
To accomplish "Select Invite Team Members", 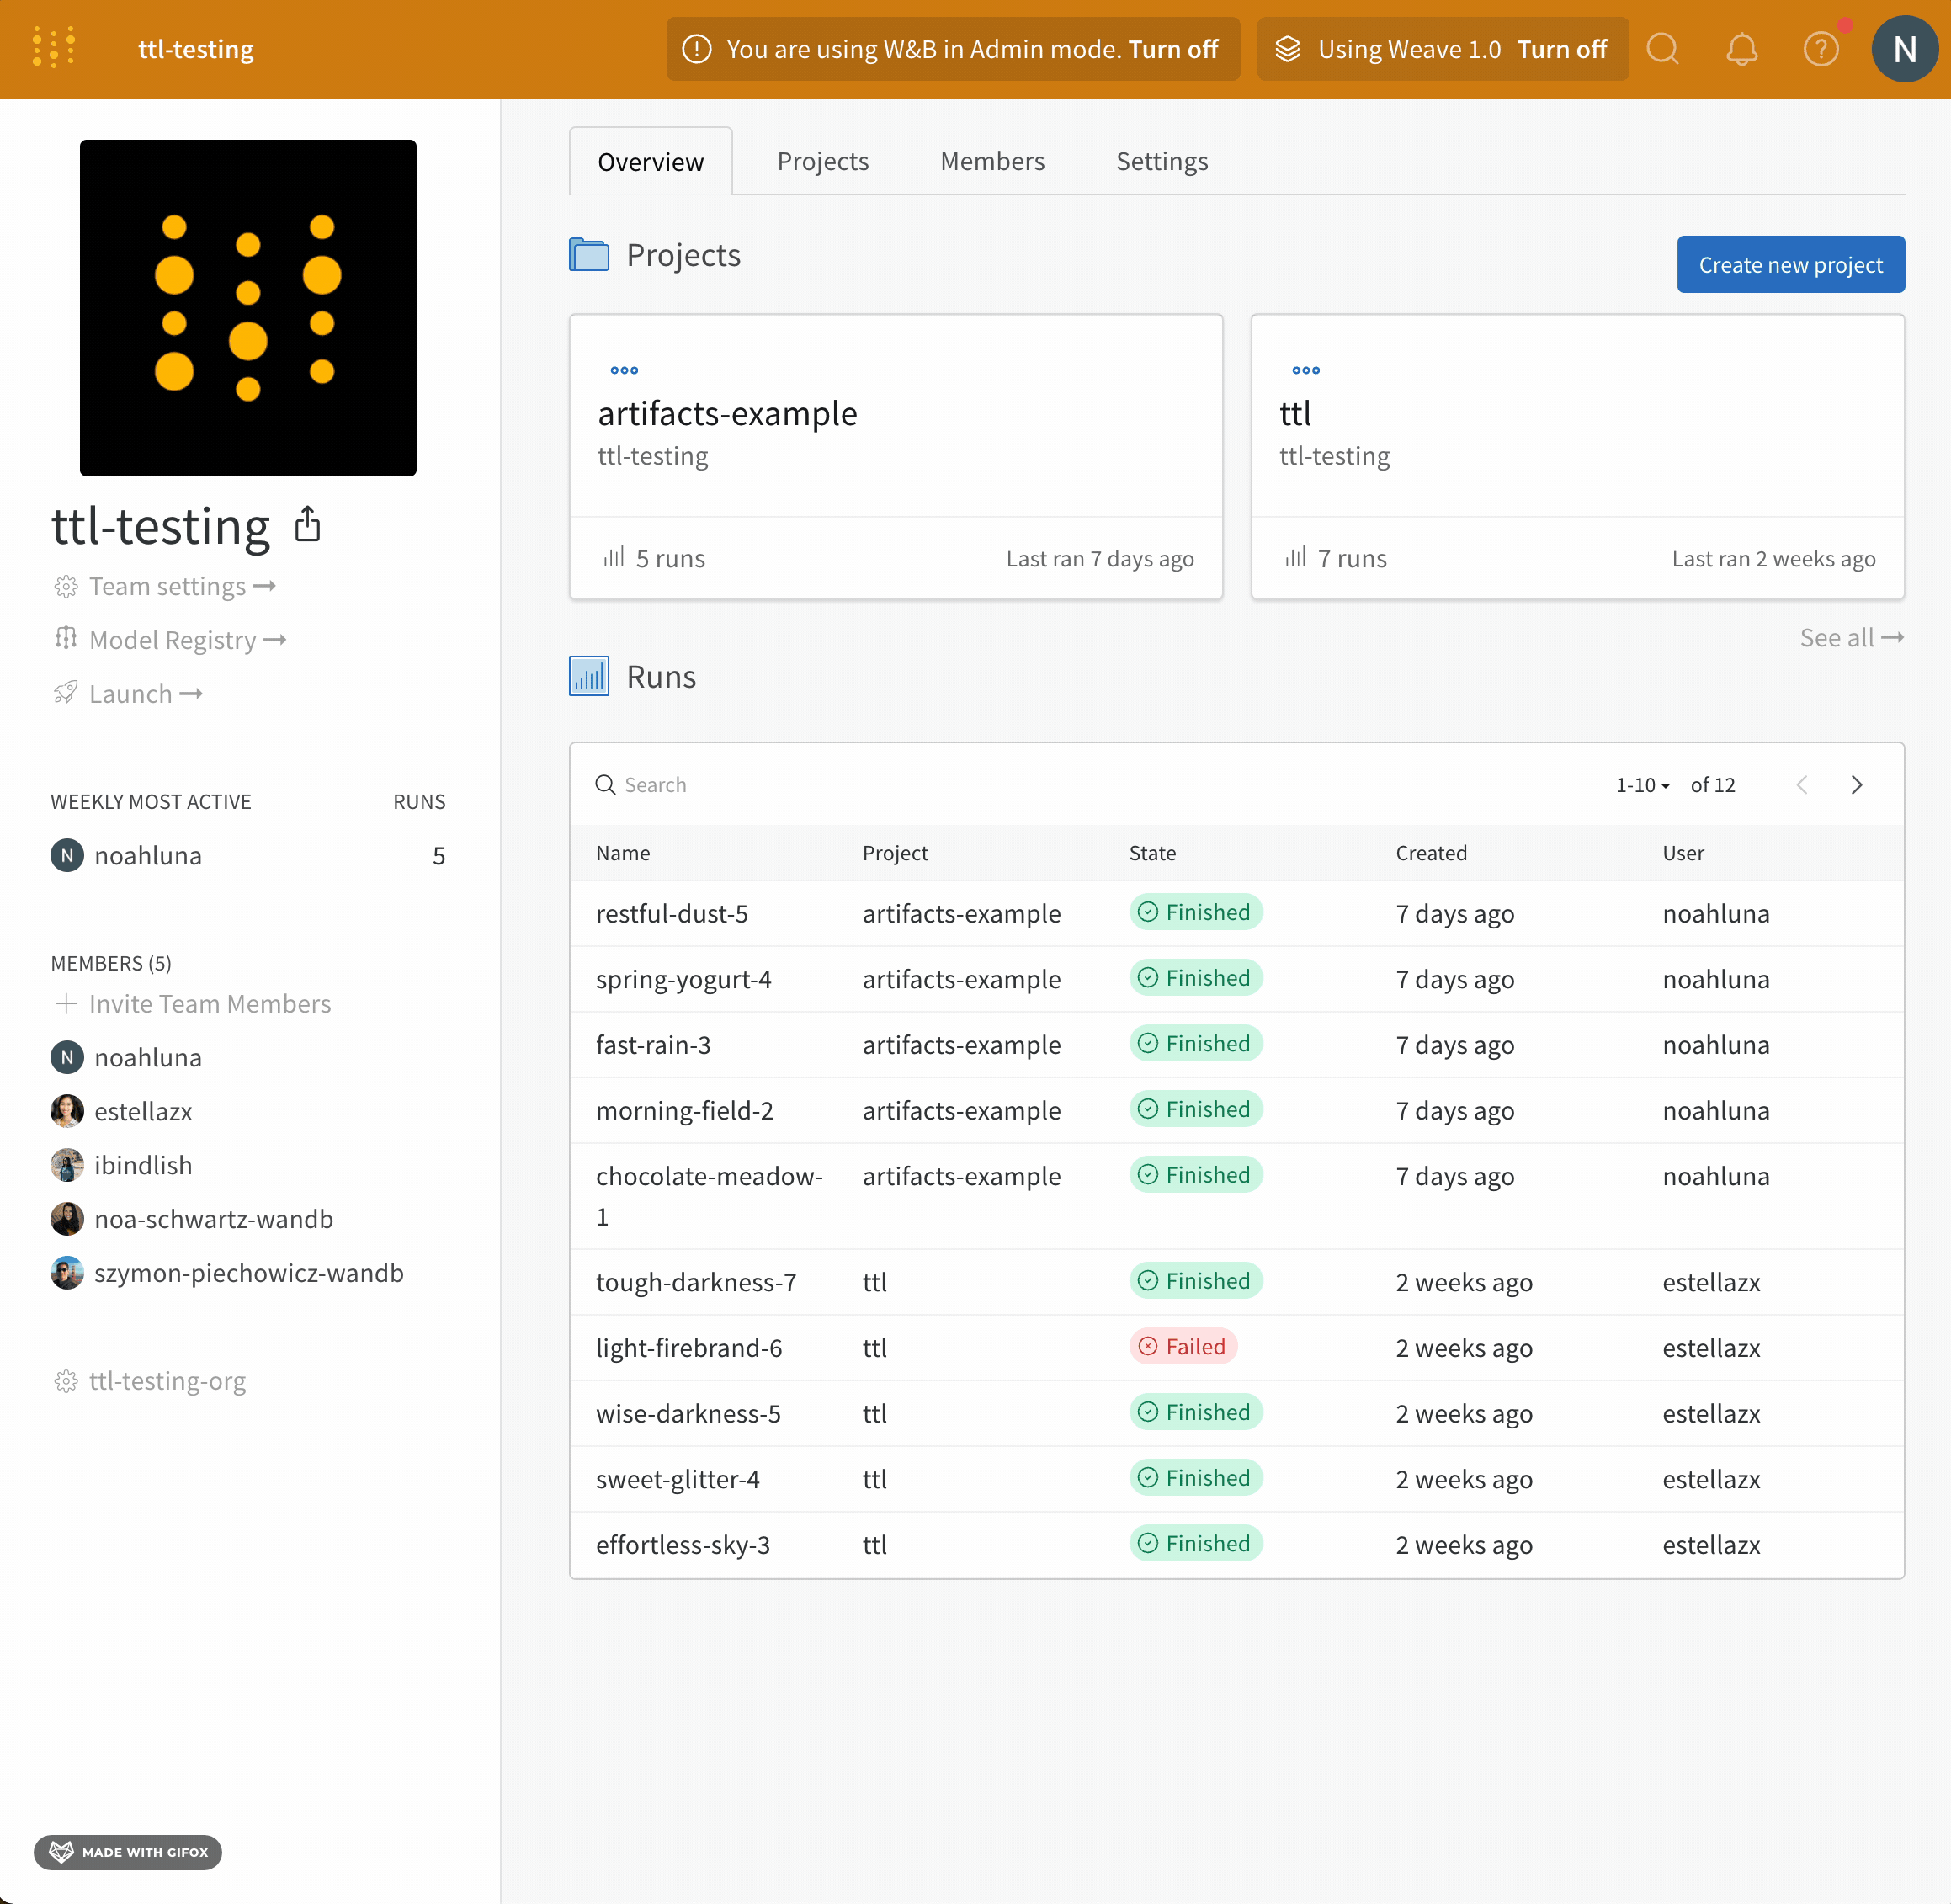I will click(210, 1004).
